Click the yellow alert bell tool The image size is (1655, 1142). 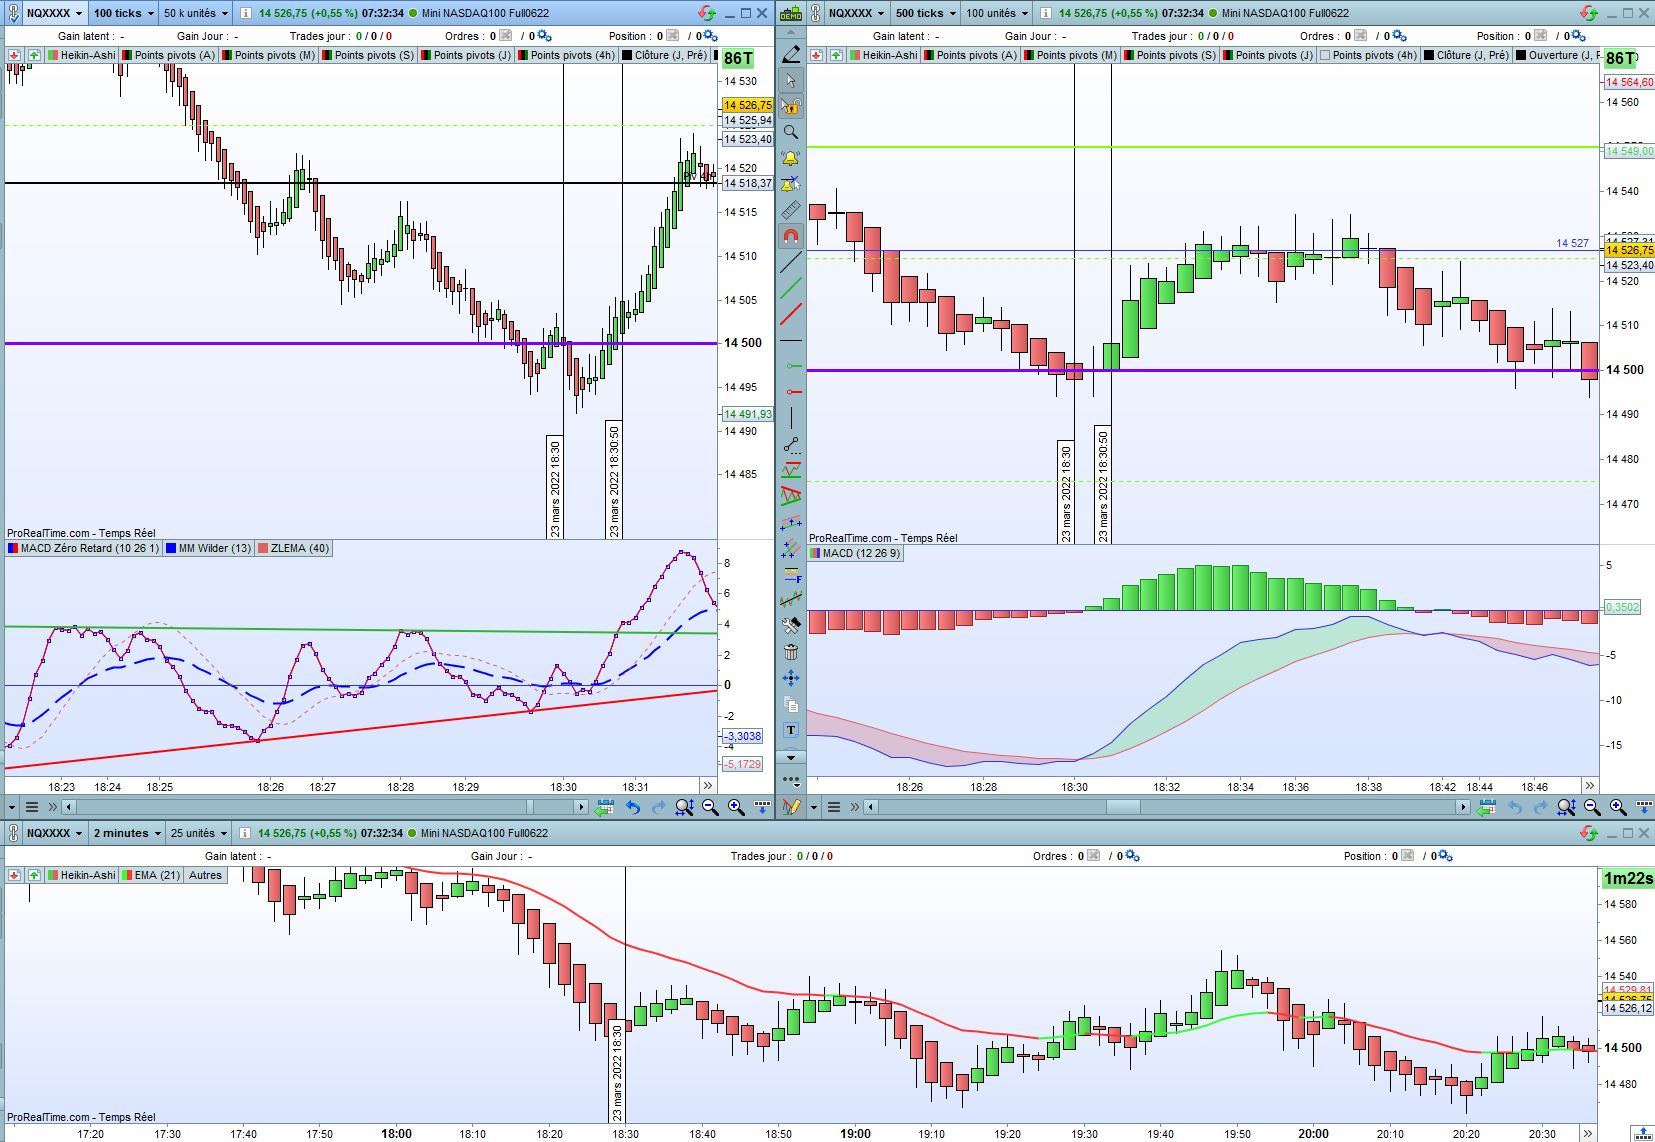tap(791, 158)
